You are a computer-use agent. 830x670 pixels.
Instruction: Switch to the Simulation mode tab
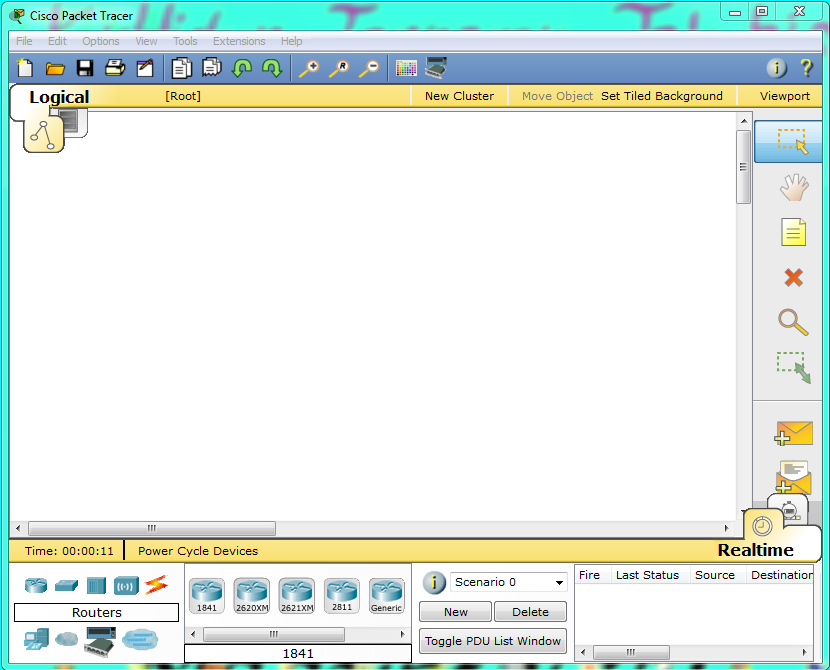pyautogui.click(x=791, y=509)
